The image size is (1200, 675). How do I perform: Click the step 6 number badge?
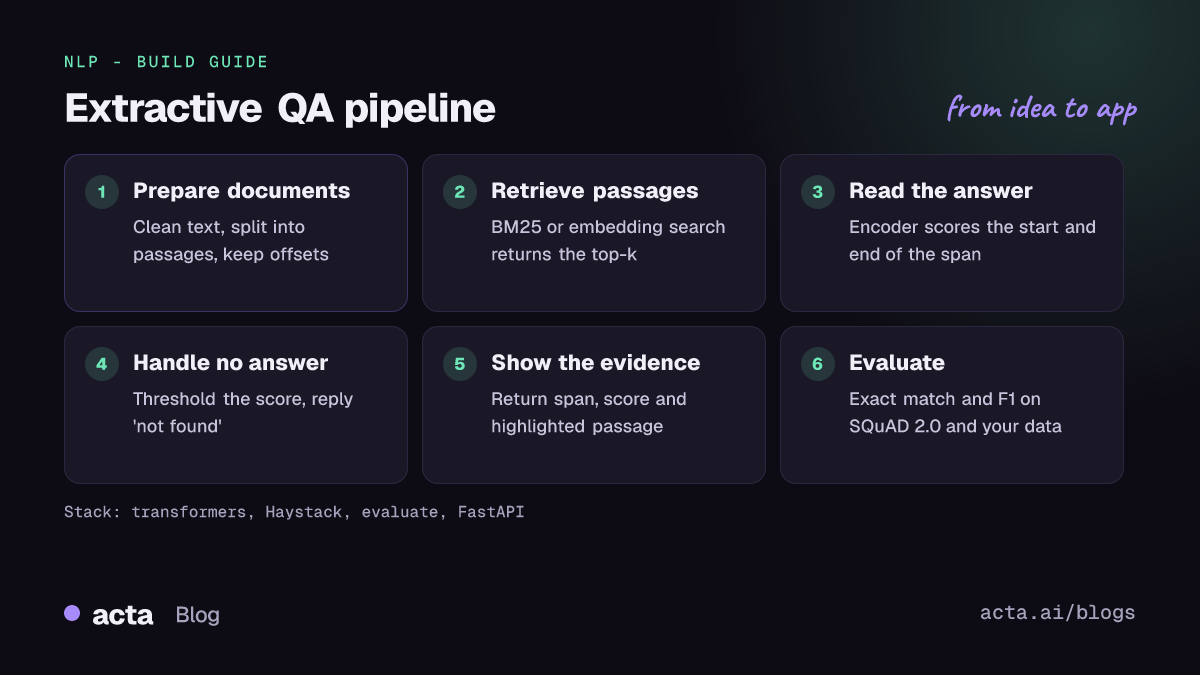(817, 364)
